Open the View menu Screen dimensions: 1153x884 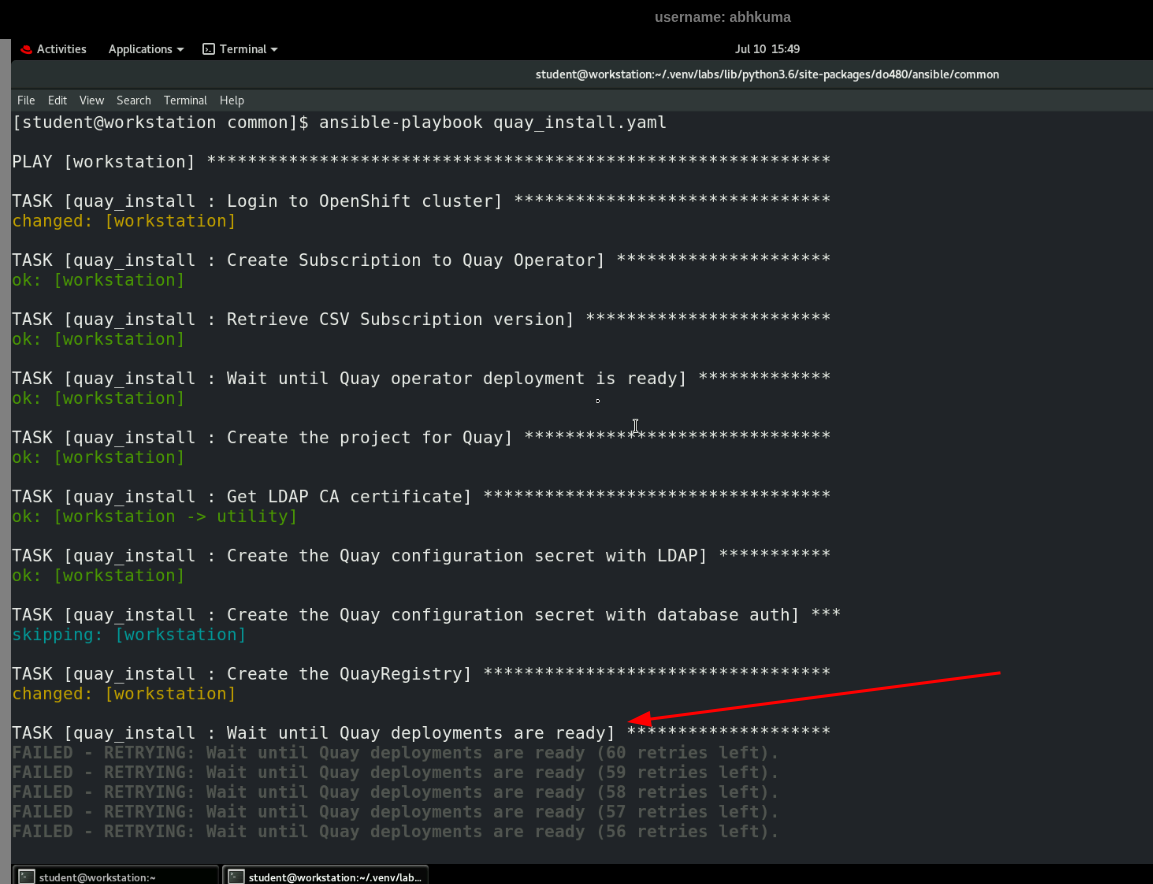[x=91, y=101]
